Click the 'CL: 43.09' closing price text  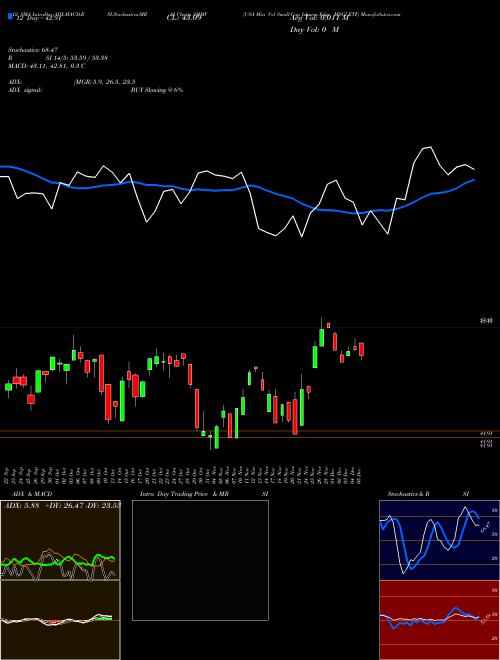tap(184, 18)
